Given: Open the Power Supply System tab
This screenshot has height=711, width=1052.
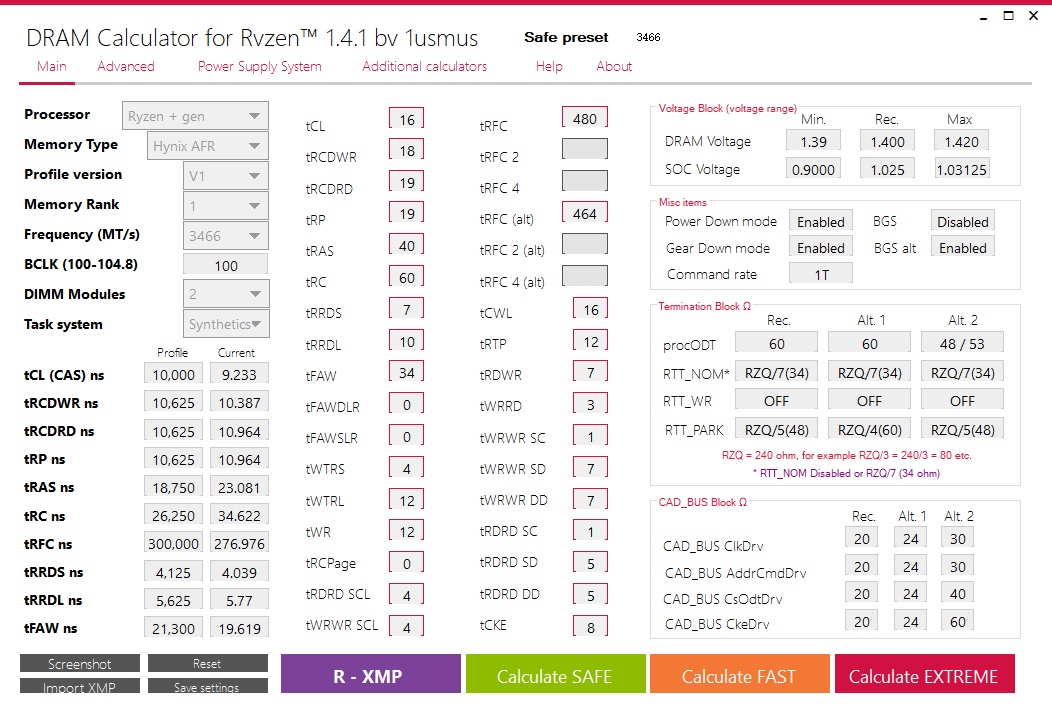Looking at the screenshot, I should pyautogui.click(x=260, y=67).
